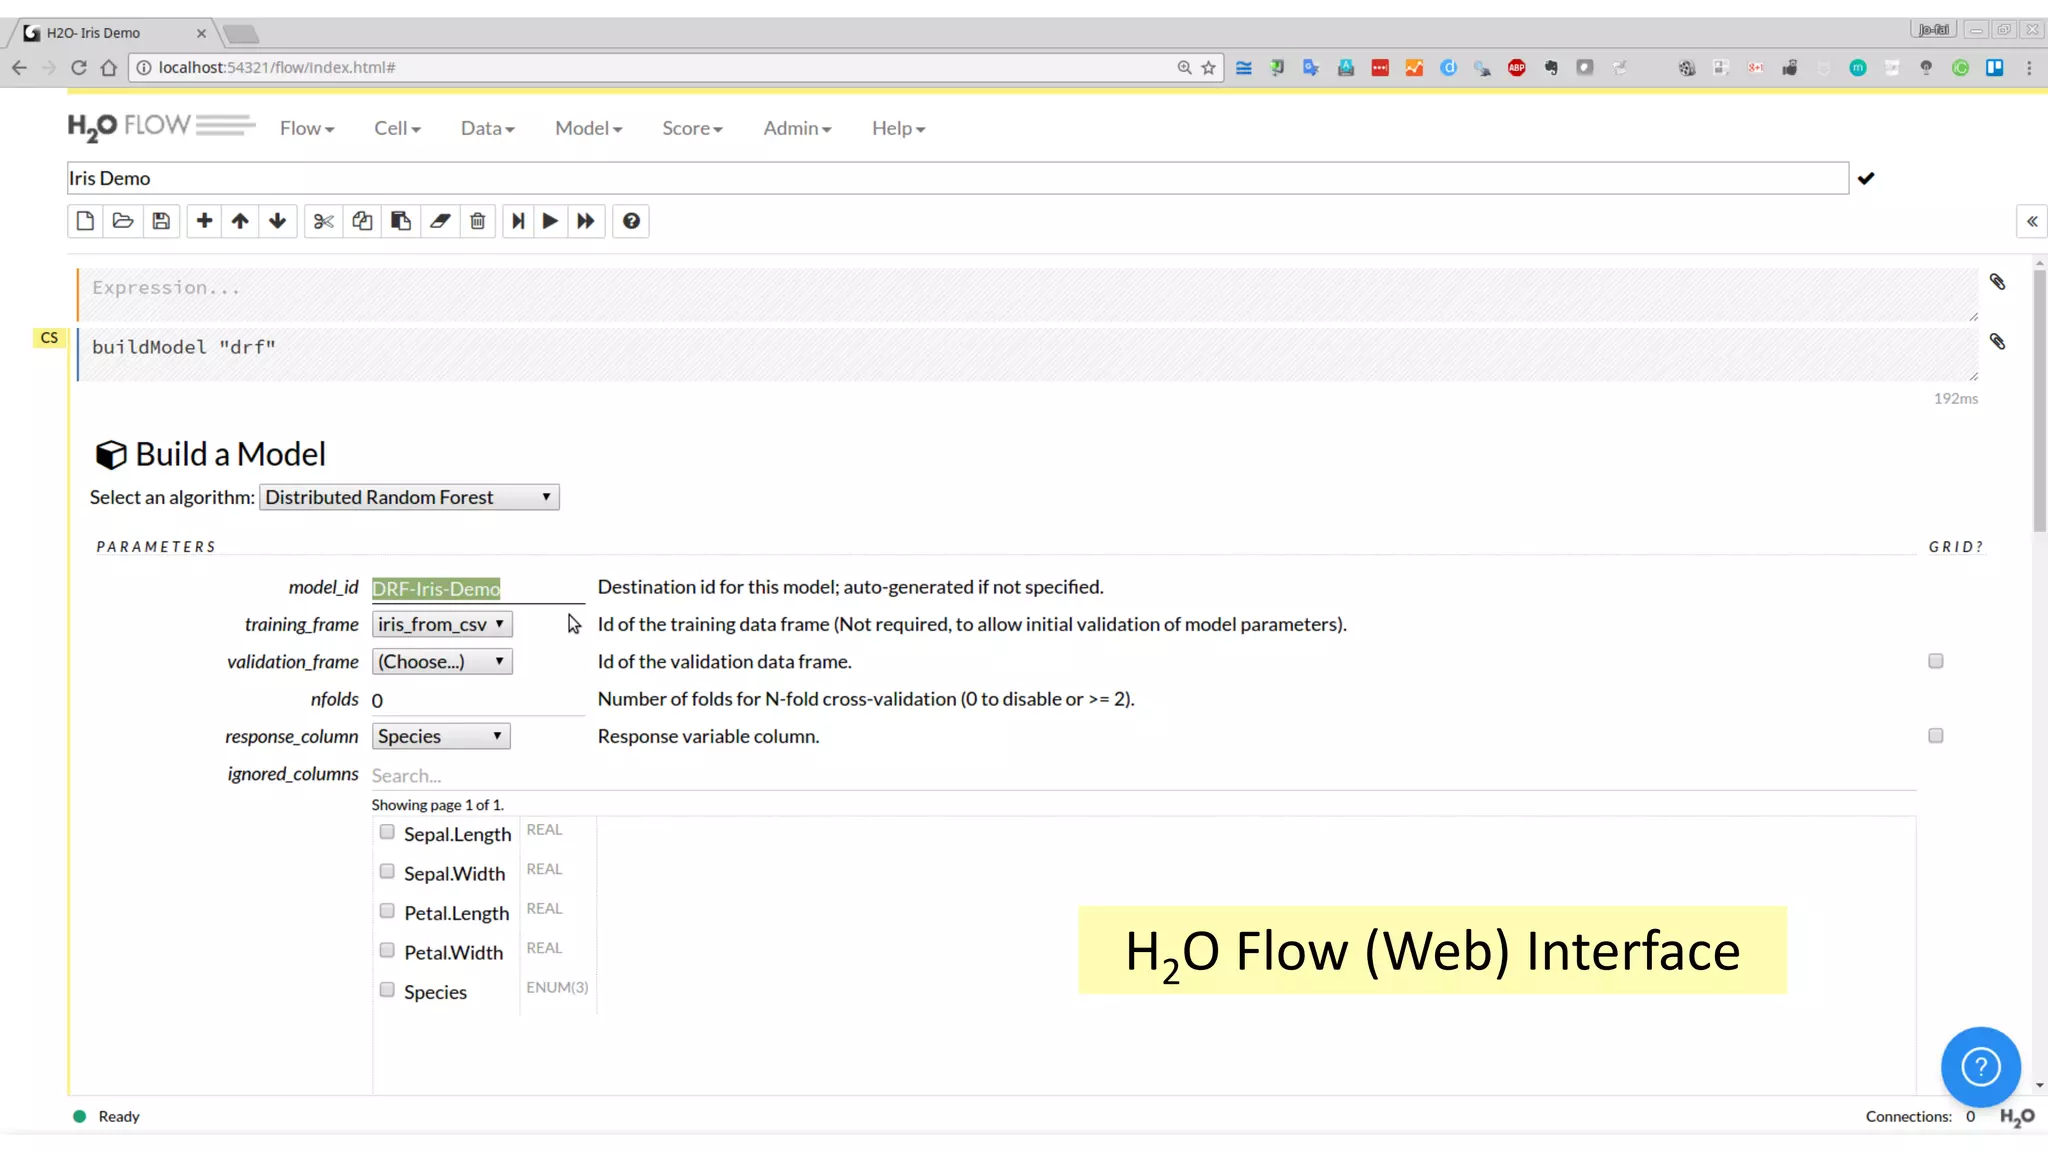Open the response_column Species dropdown
Image resolution: width=2048 pixels, height=1152 pixels.
[441, 736]
